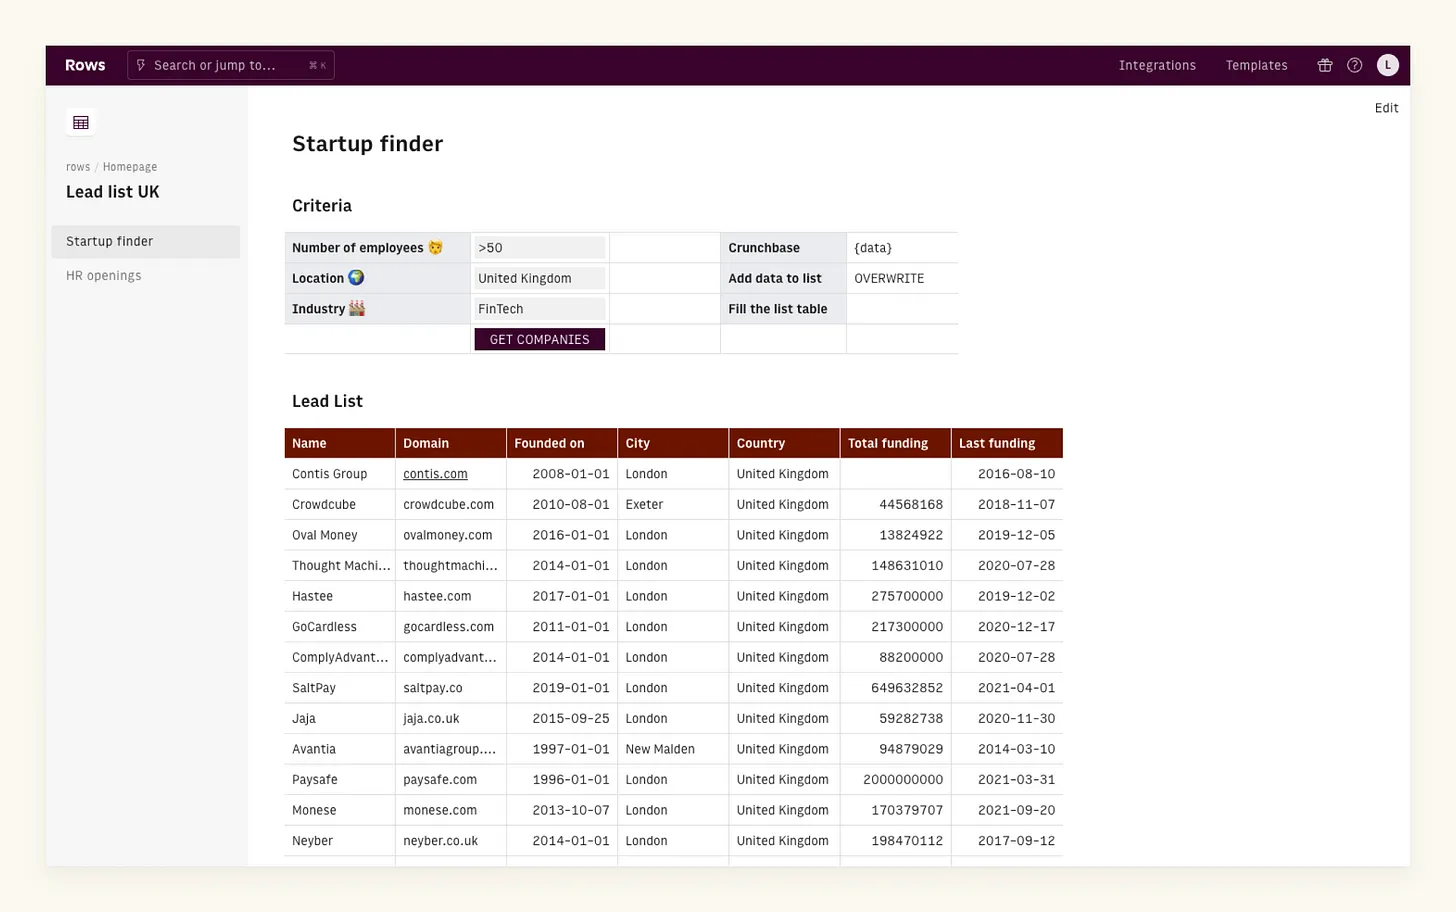Select the jaja.co.uk domain cell
This screenshot has height=912, width=1456.
451,718
